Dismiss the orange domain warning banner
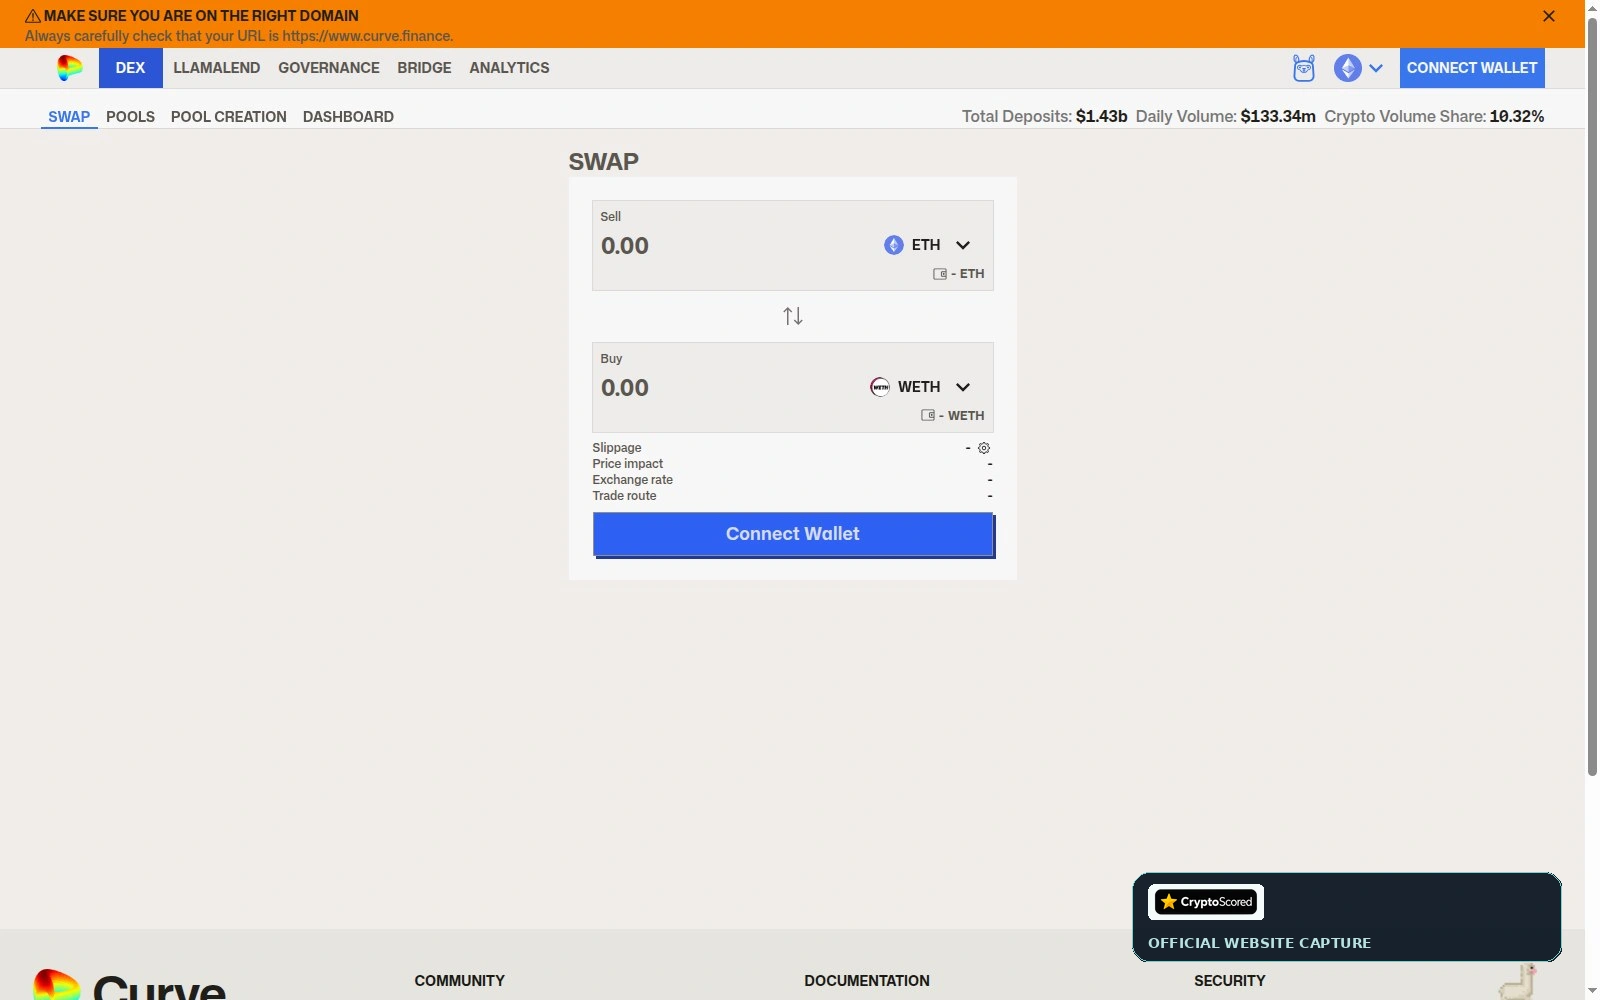 click(x=1548, y=16)
